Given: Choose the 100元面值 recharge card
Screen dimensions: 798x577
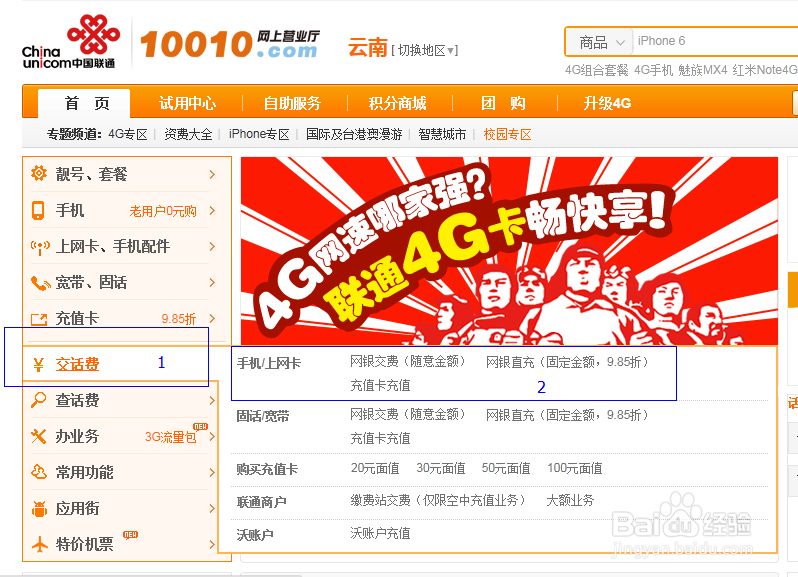Looking at the screenshot, I should (575, 468).
